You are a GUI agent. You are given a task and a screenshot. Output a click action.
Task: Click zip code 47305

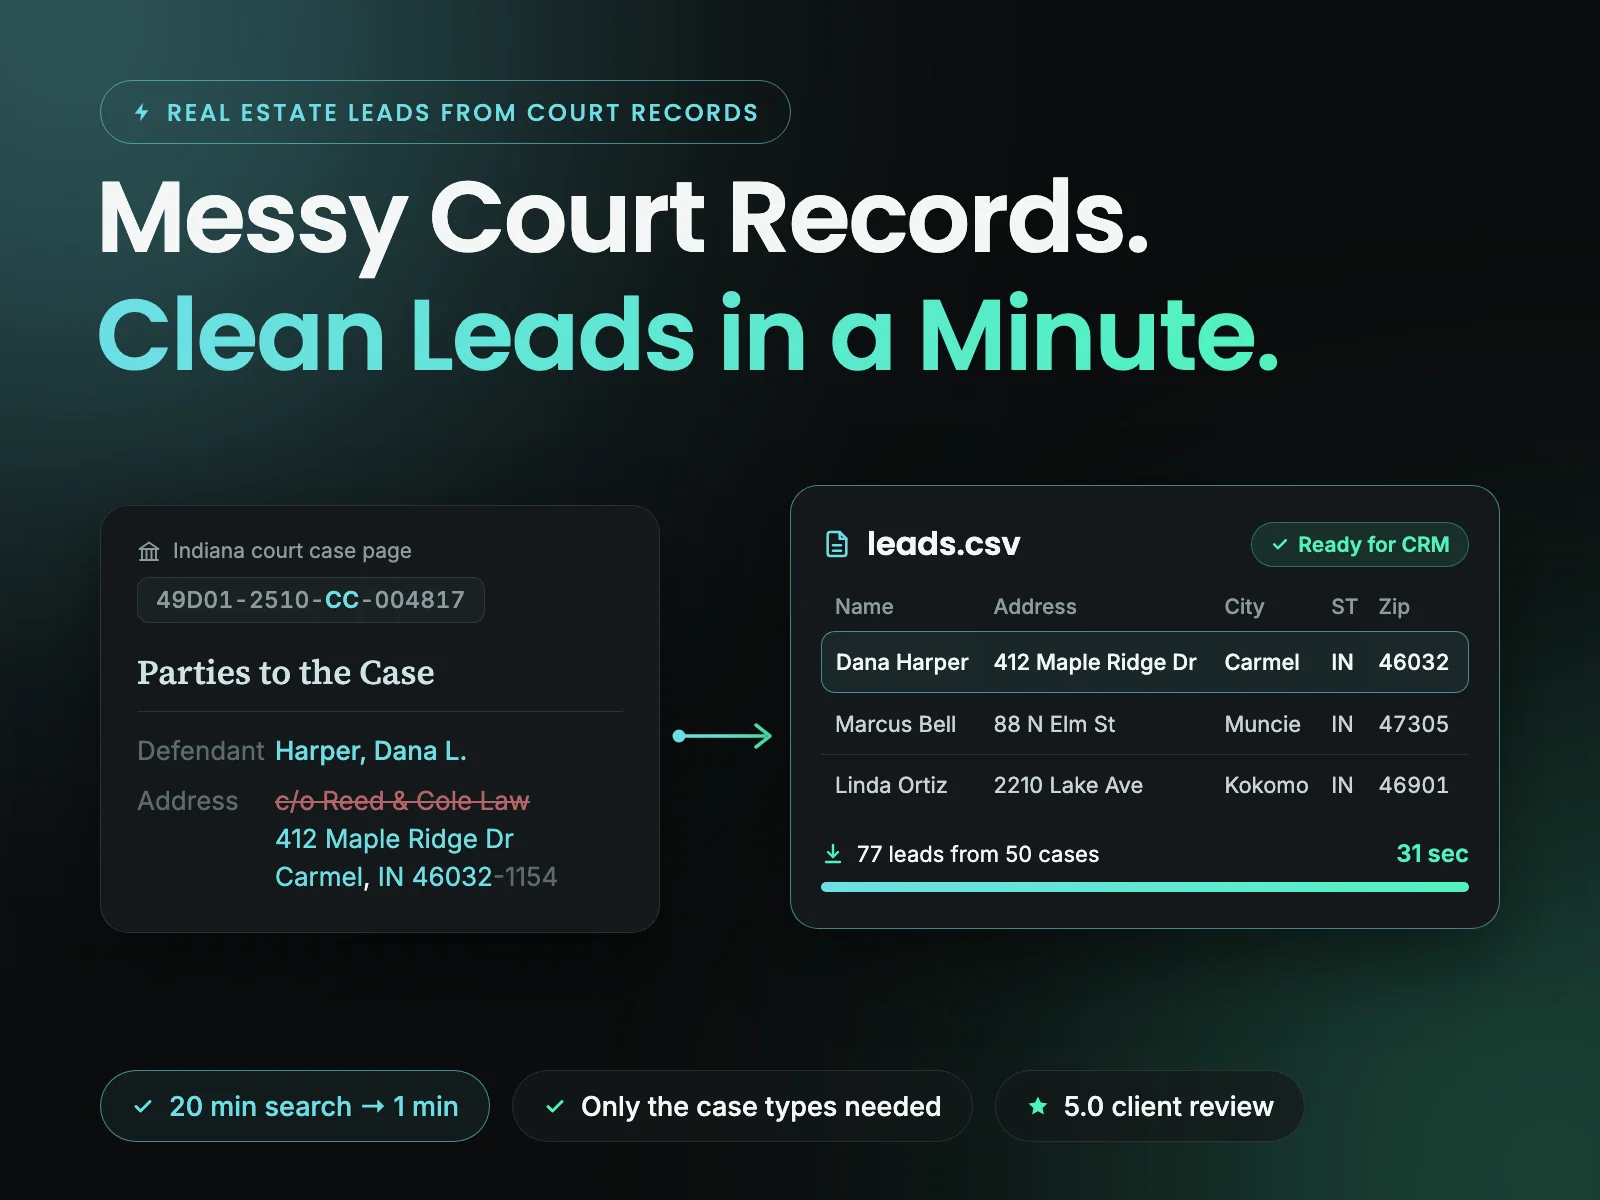coord(1414,724)
